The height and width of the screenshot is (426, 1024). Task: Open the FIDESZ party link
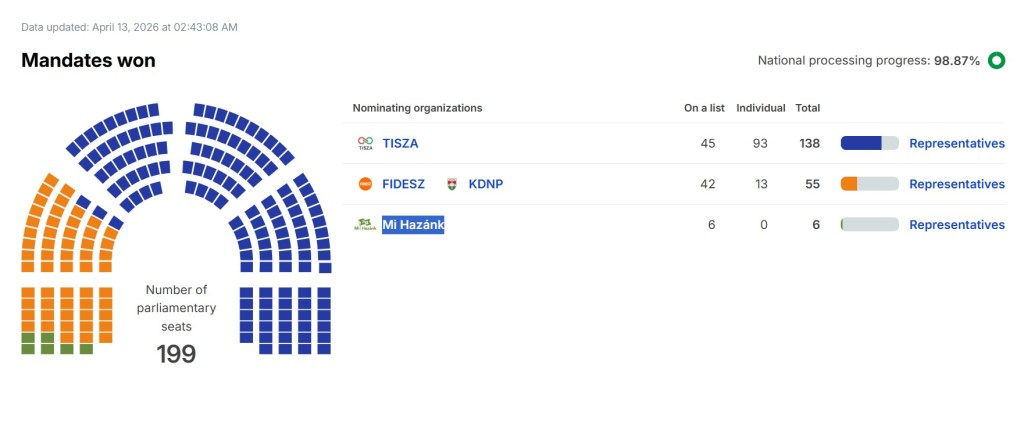pyautogui.click(x=403, y=184)
